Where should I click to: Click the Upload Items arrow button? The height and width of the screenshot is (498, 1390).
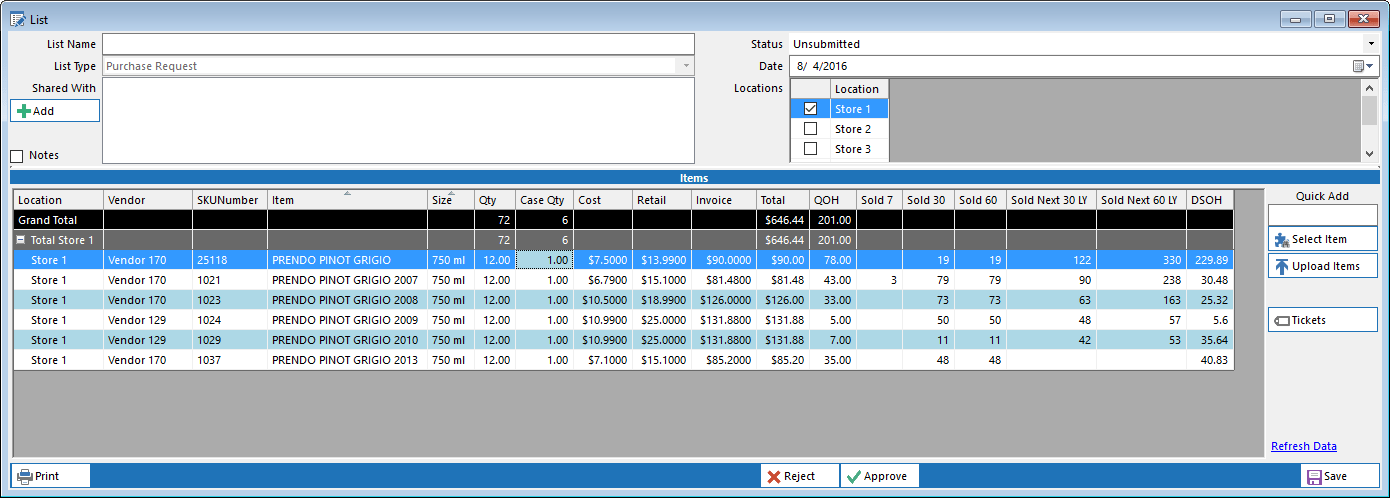(1322, 266)
